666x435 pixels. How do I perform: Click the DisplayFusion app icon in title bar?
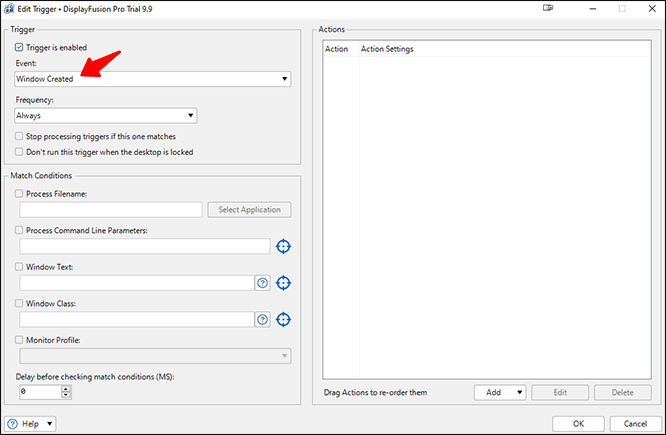[9, 9]
